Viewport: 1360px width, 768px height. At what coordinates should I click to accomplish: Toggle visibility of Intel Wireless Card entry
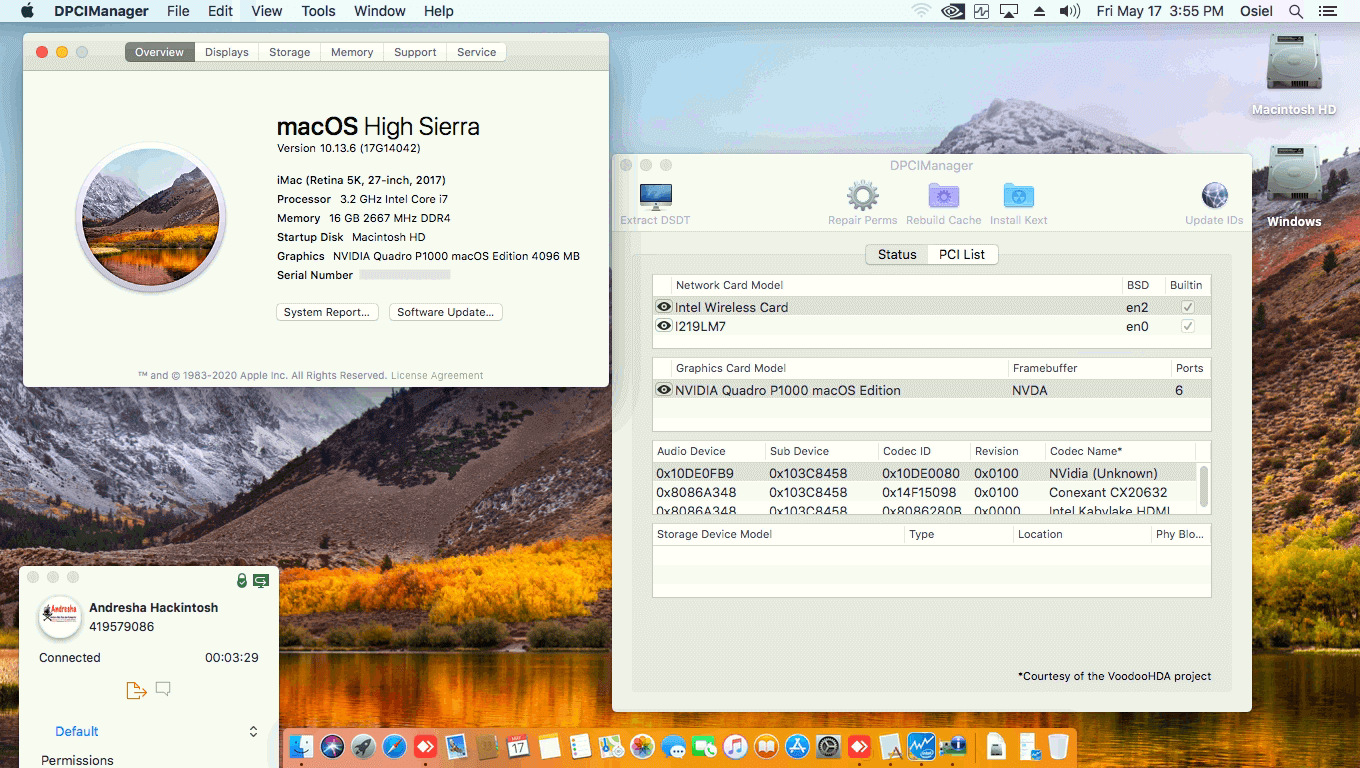tap(663, 307)
